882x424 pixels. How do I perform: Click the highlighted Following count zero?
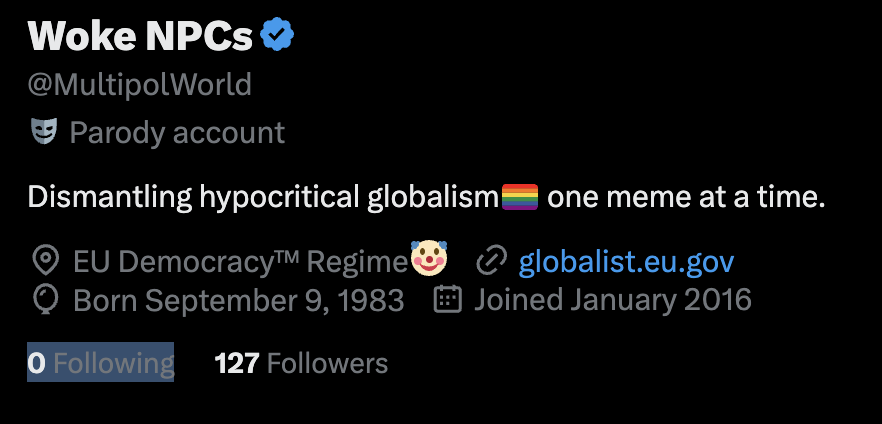36,363
